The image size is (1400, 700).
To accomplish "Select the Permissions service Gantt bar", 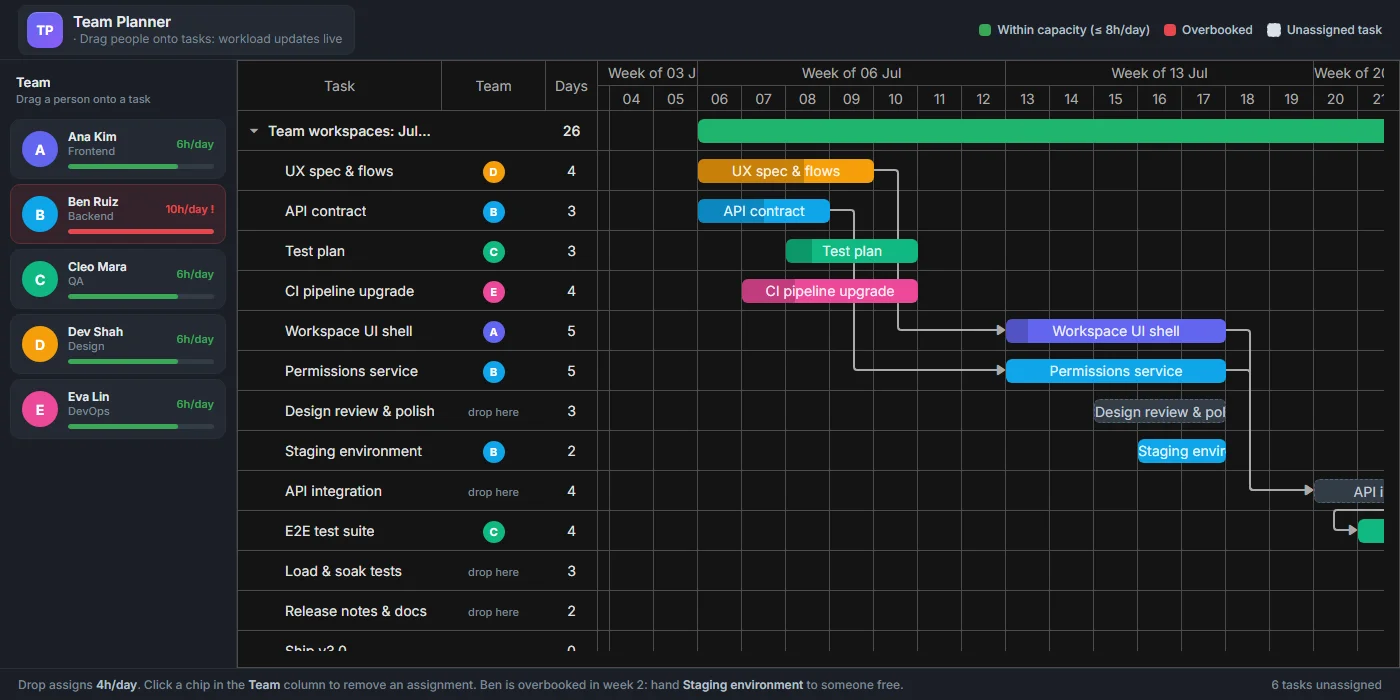I will coord(1115,371).
